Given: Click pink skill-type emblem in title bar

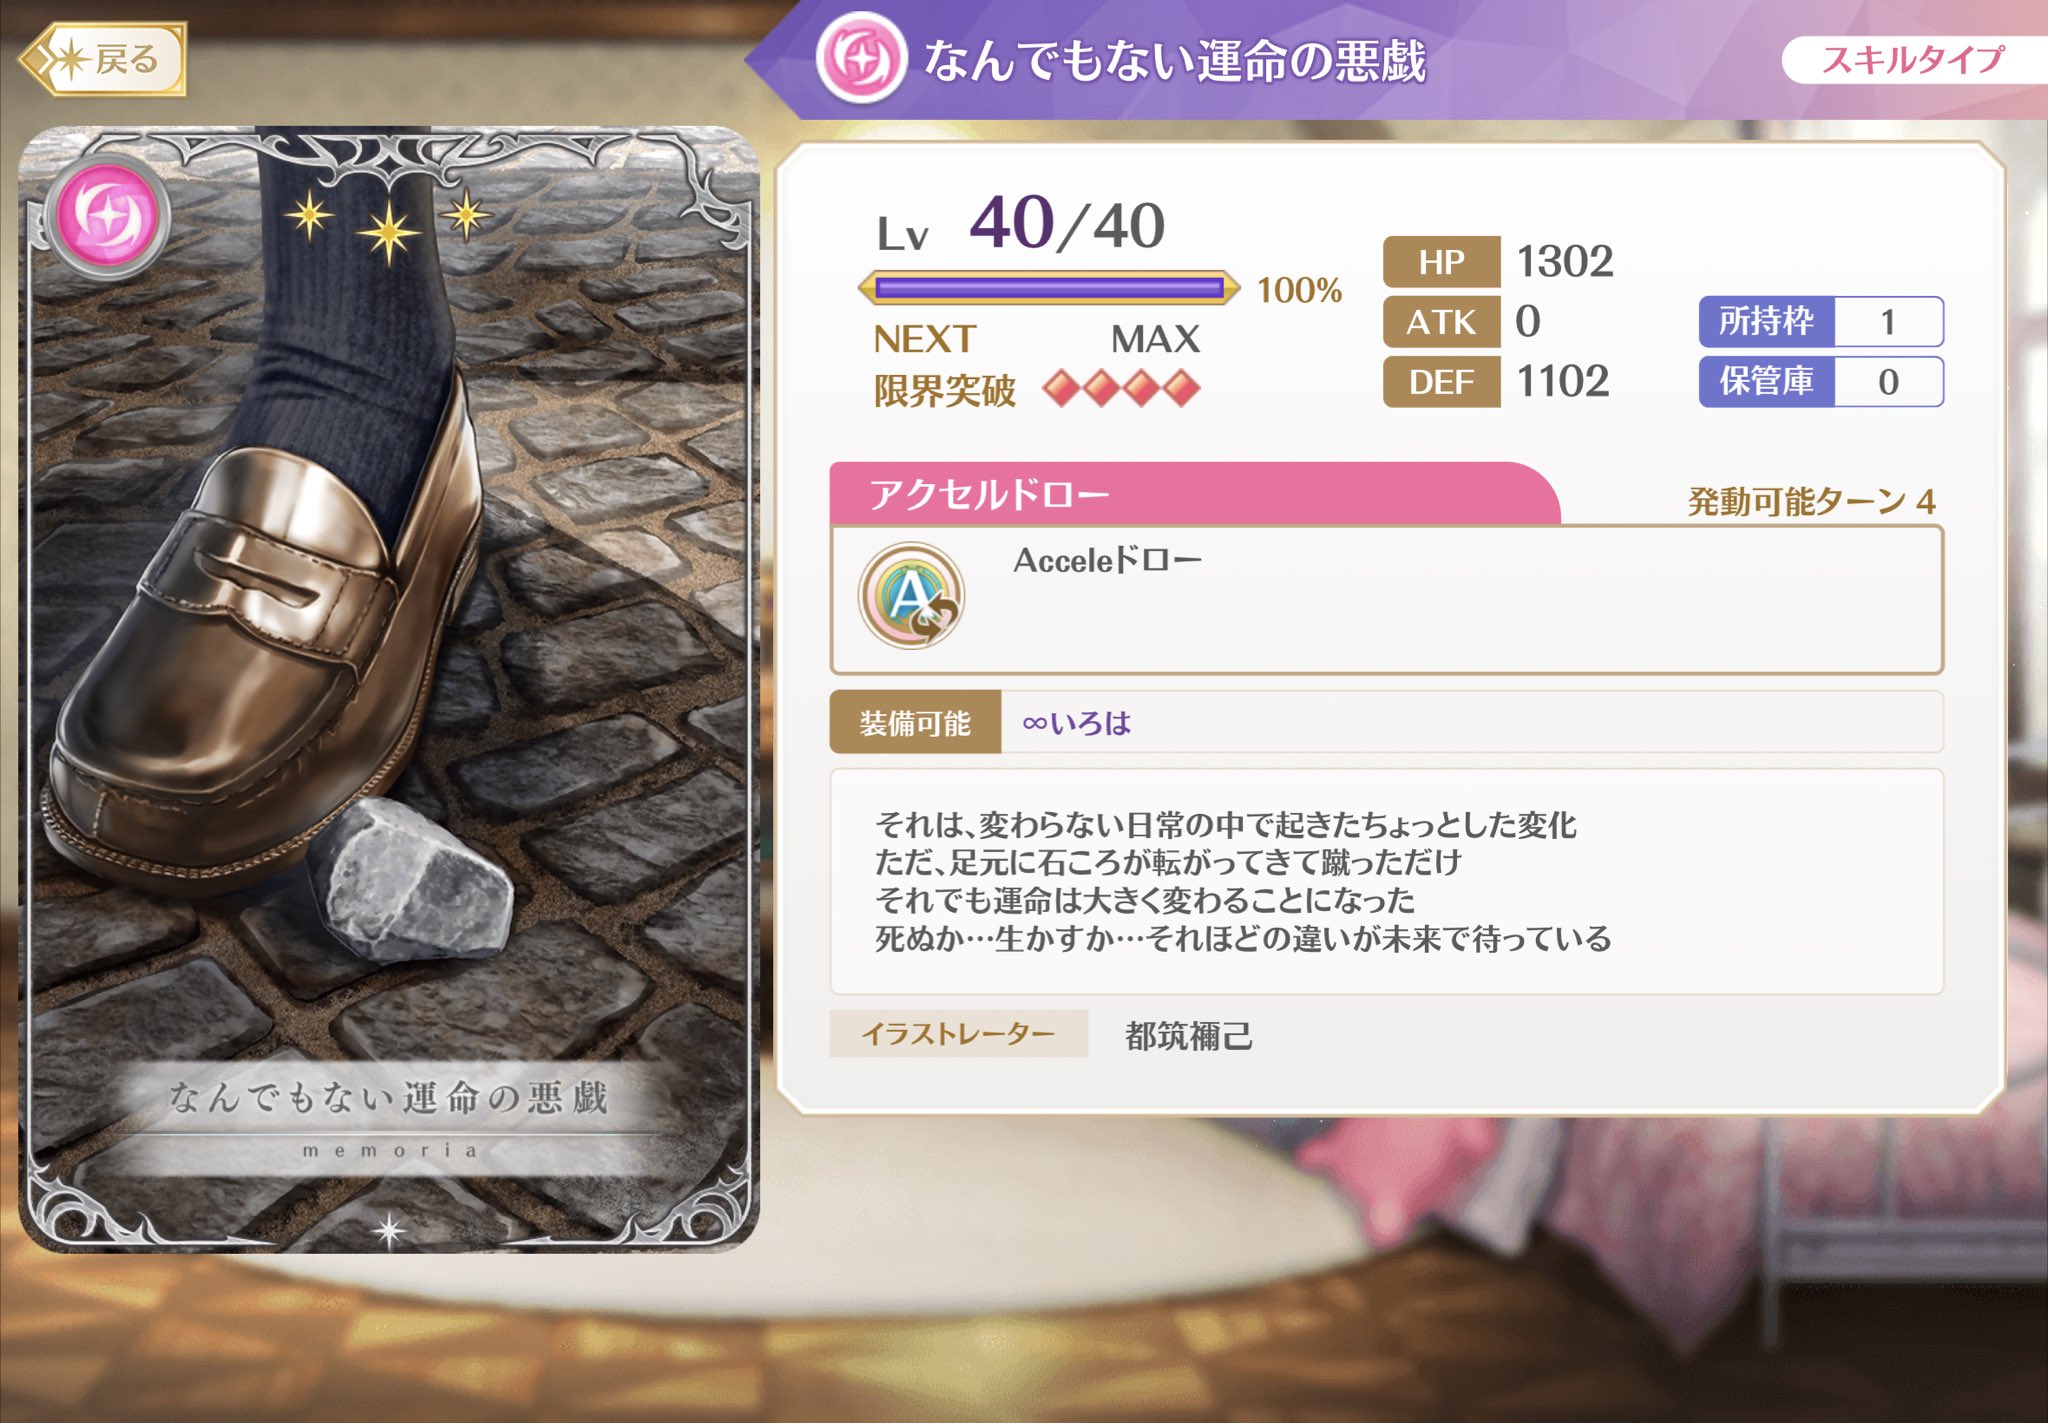Looking at the screenshot, I should (861, 58).
